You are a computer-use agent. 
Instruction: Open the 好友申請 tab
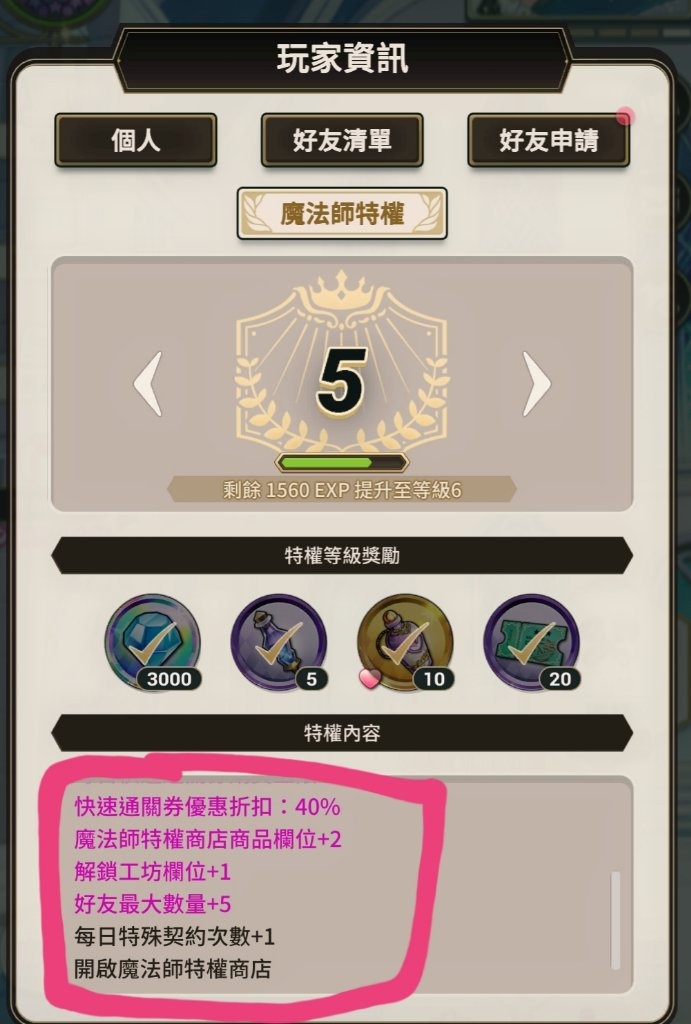[x=549, y=140]
